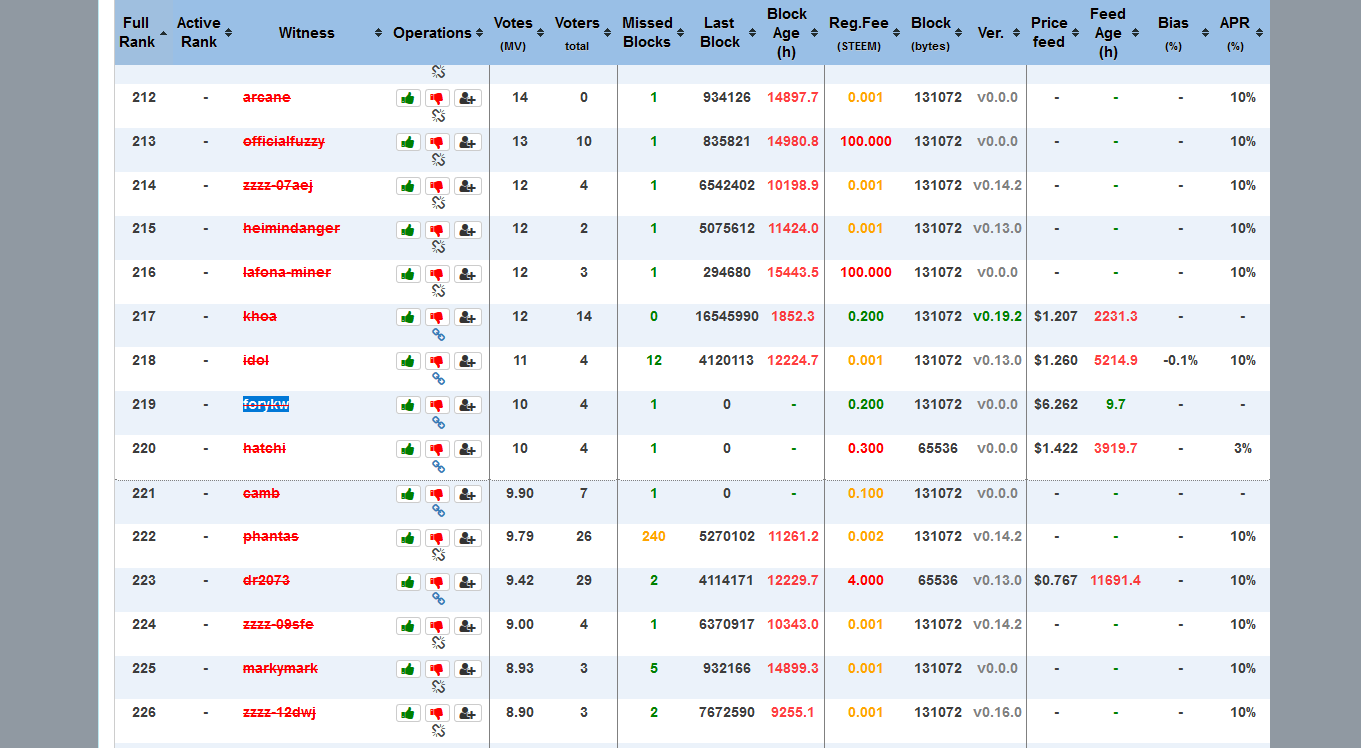Open witness link officialfuzzy
This screenshot has width=1361, height=748.
pyautogui.click(x=284, y=141)
